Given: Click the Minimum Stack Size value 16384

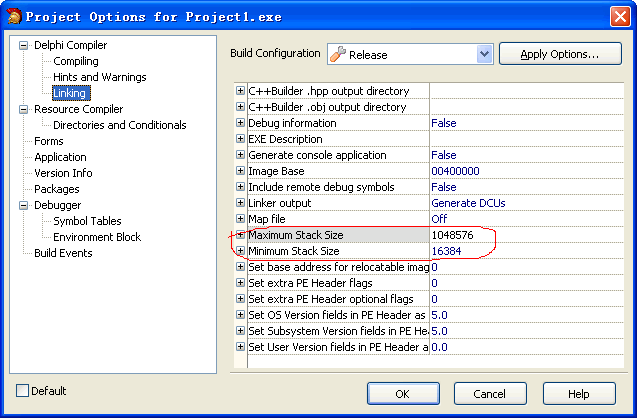Looking at the screenshot, I should (x=446, y=251).
